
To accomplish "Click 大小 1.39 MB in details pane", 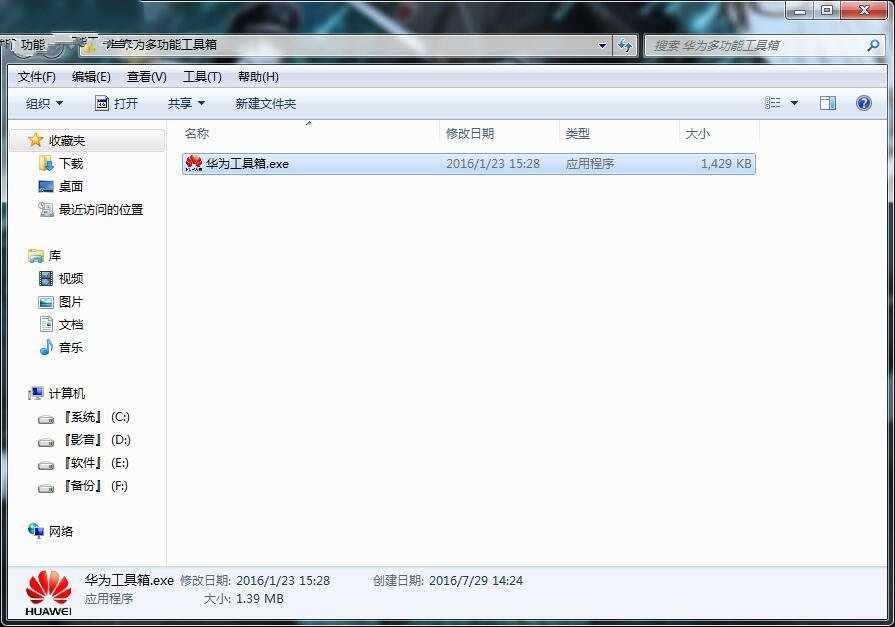I will [244, 598].
